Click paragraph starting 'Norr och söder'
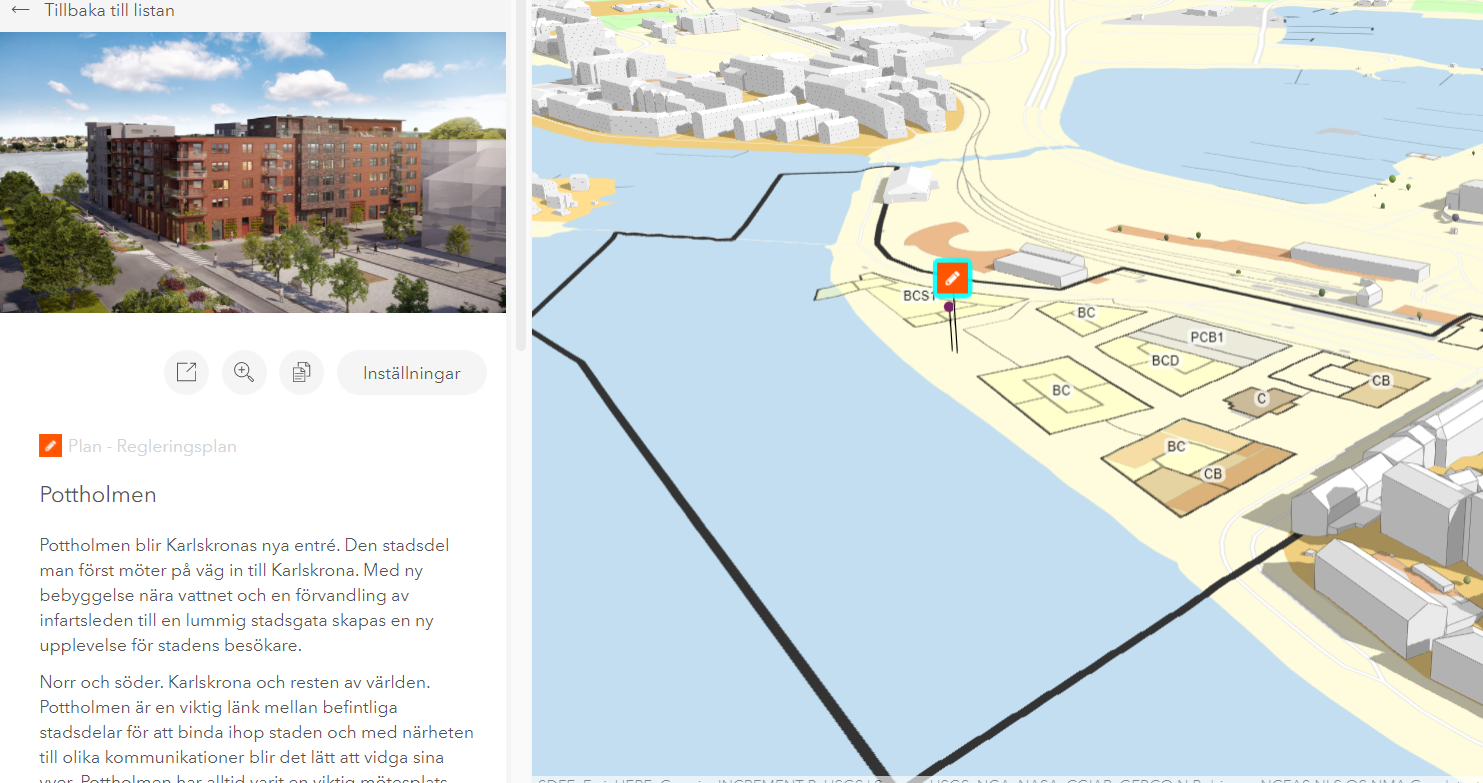The image size is (1483, 783). coord(257,732)
